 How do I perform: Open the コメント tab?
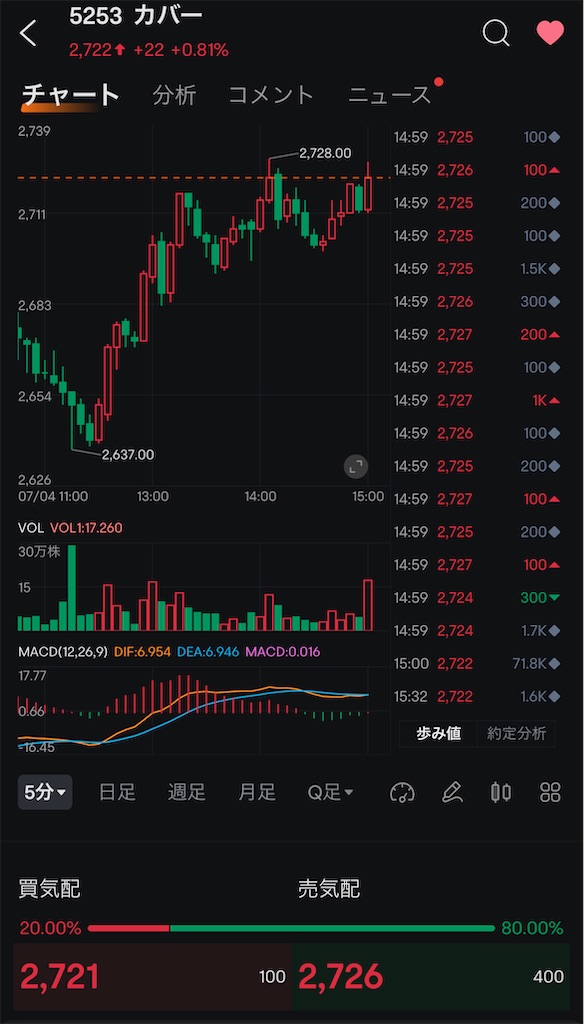(x=271, y=95)
